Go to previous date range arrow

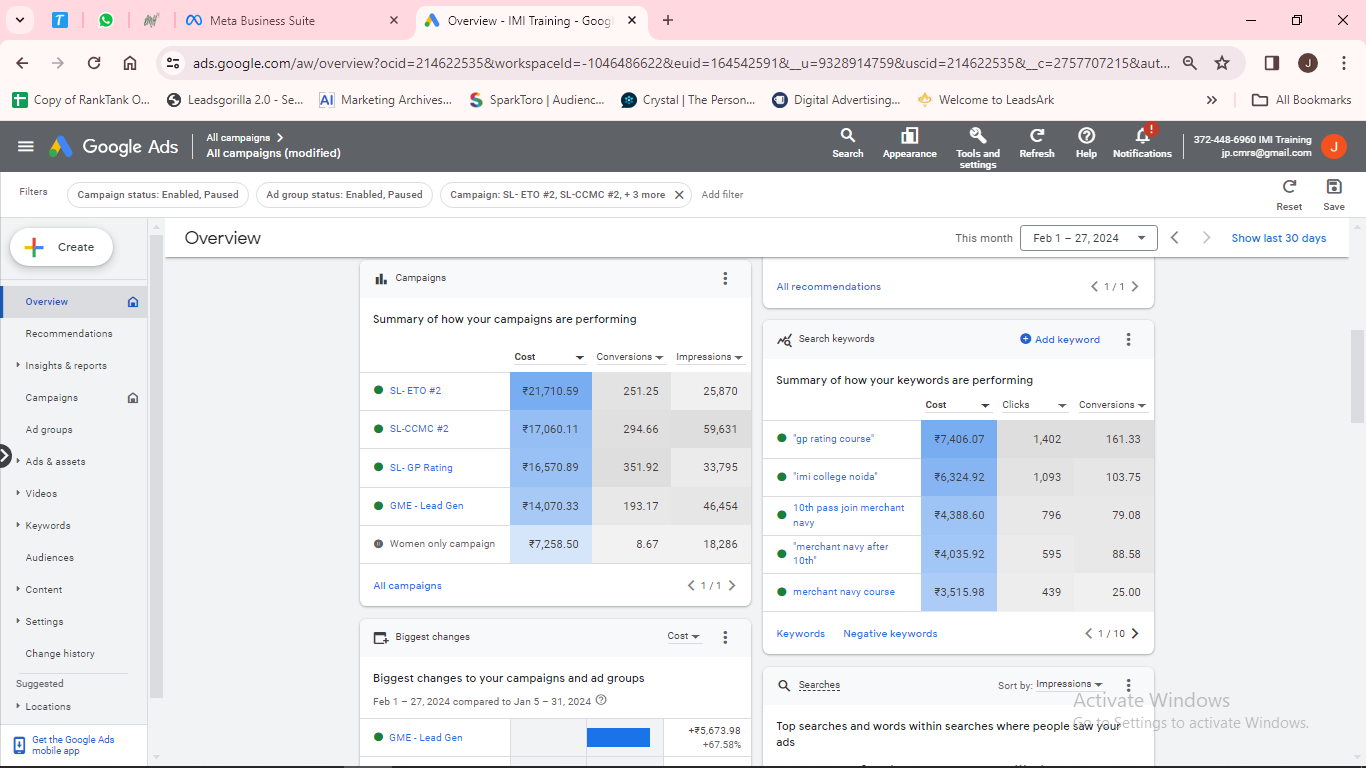coord(1175,238)
